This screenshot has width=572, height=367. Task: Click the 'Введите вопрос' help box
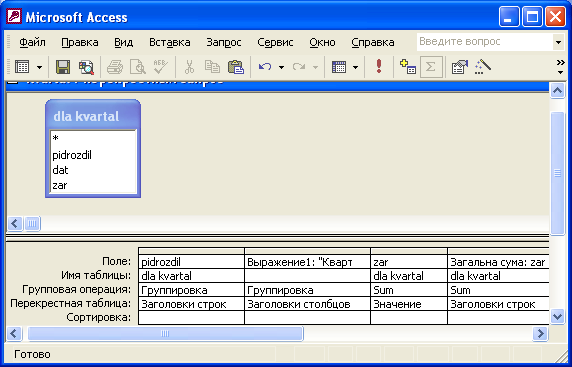[x=484, y=42]
